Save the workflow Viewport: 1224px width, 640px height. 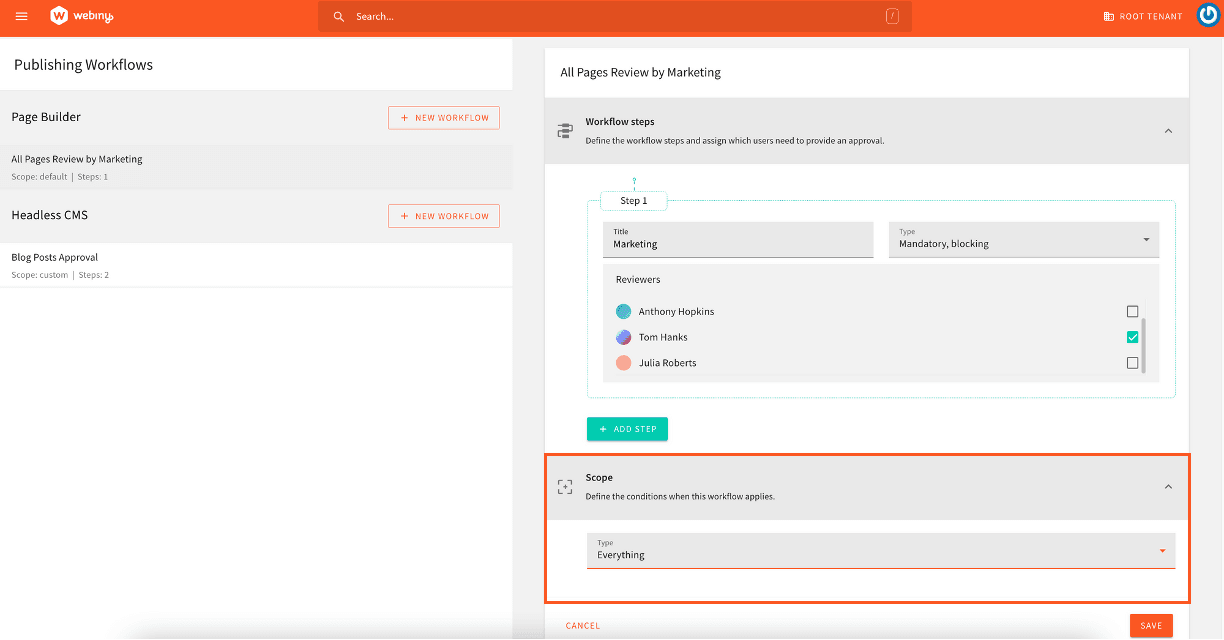coord(1151,626)
